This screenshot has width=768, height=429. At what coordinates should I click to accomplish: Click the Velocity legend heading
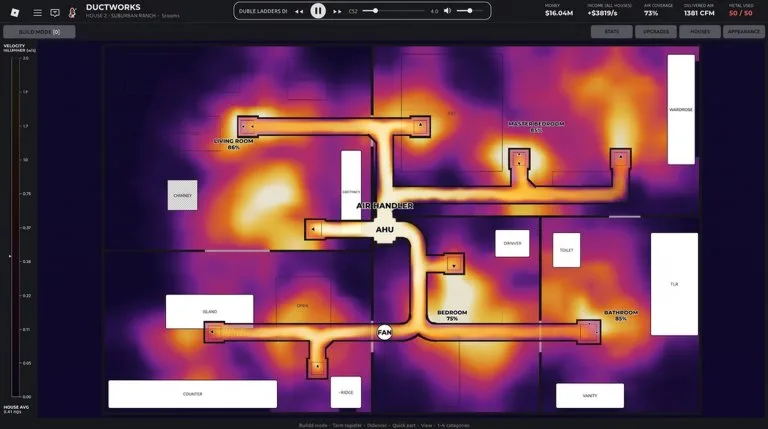[x=20, y=48]
